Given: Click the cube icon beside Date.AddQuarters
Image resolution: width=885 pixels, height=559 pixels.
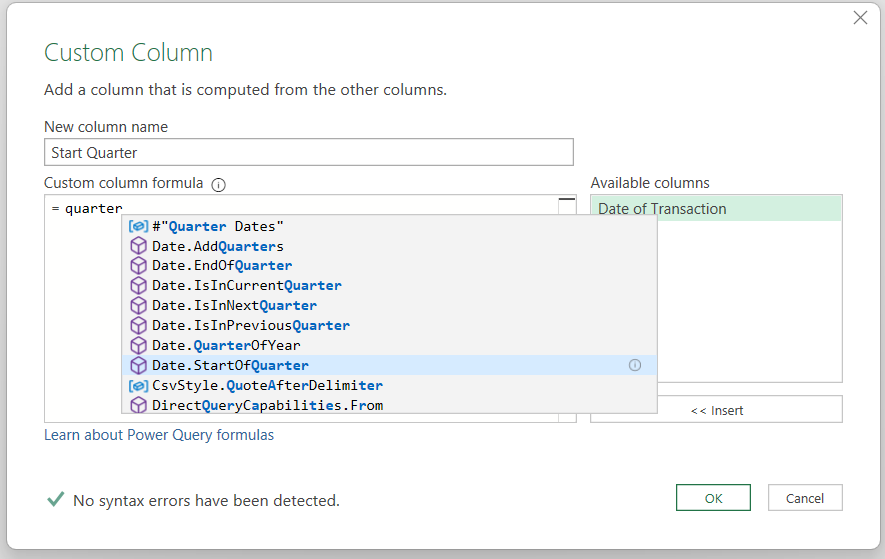Looking at the screenshot, I should [x=138, y=246].
